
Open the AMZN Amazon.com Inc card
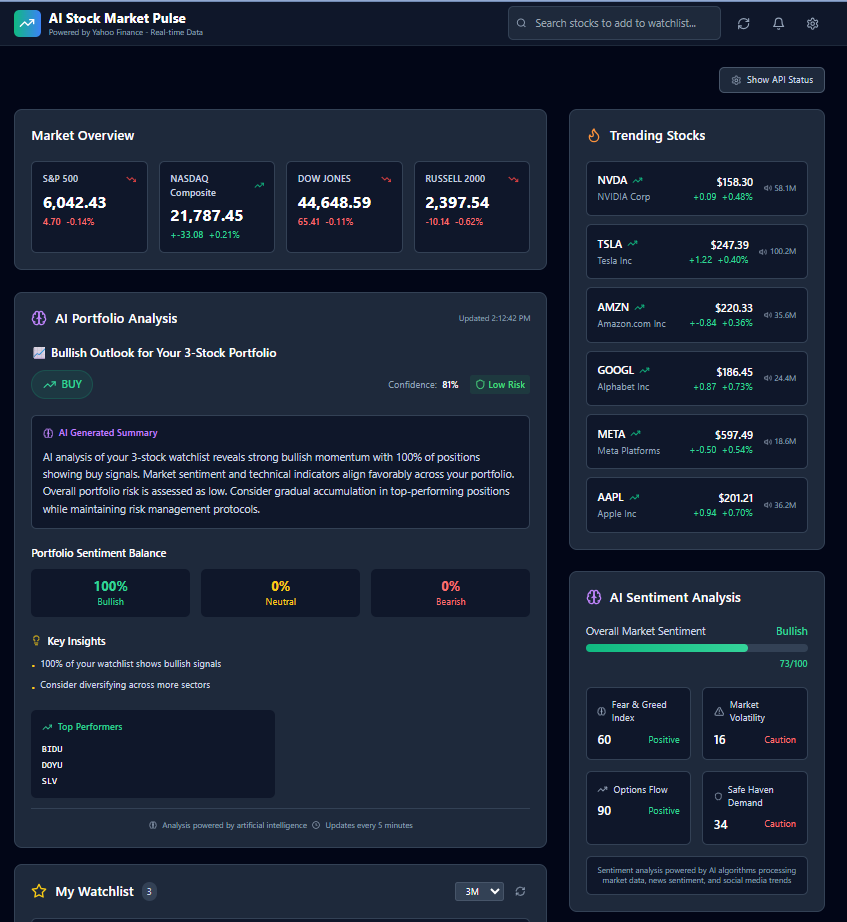tap(696, 315)
